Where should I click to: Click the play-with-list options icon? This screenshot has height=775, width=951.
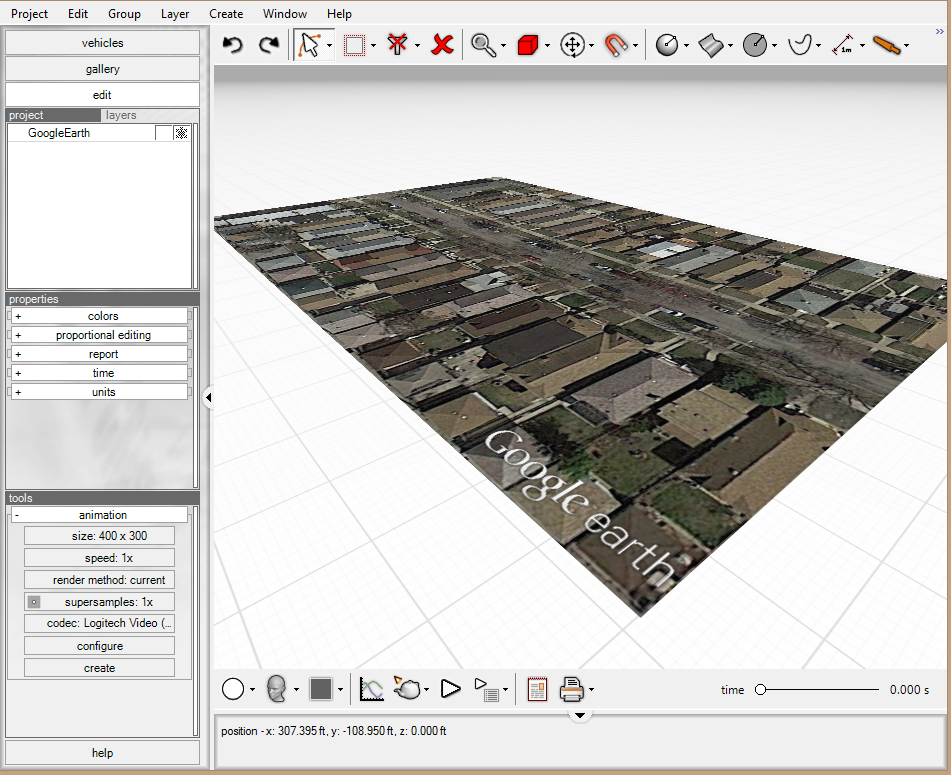(x=486, y=690)
